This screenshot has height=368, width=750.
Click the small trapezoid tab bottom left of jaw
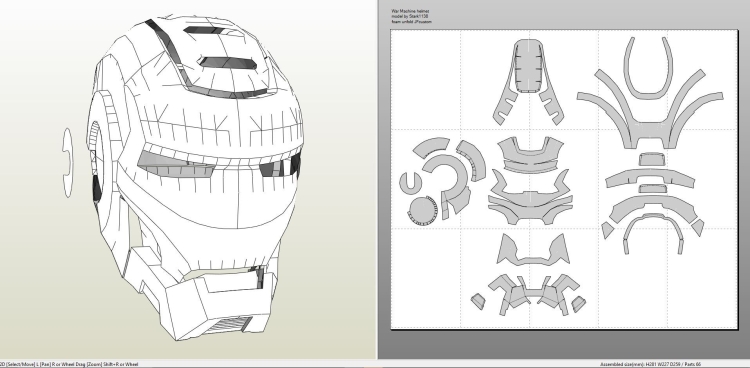478,301
